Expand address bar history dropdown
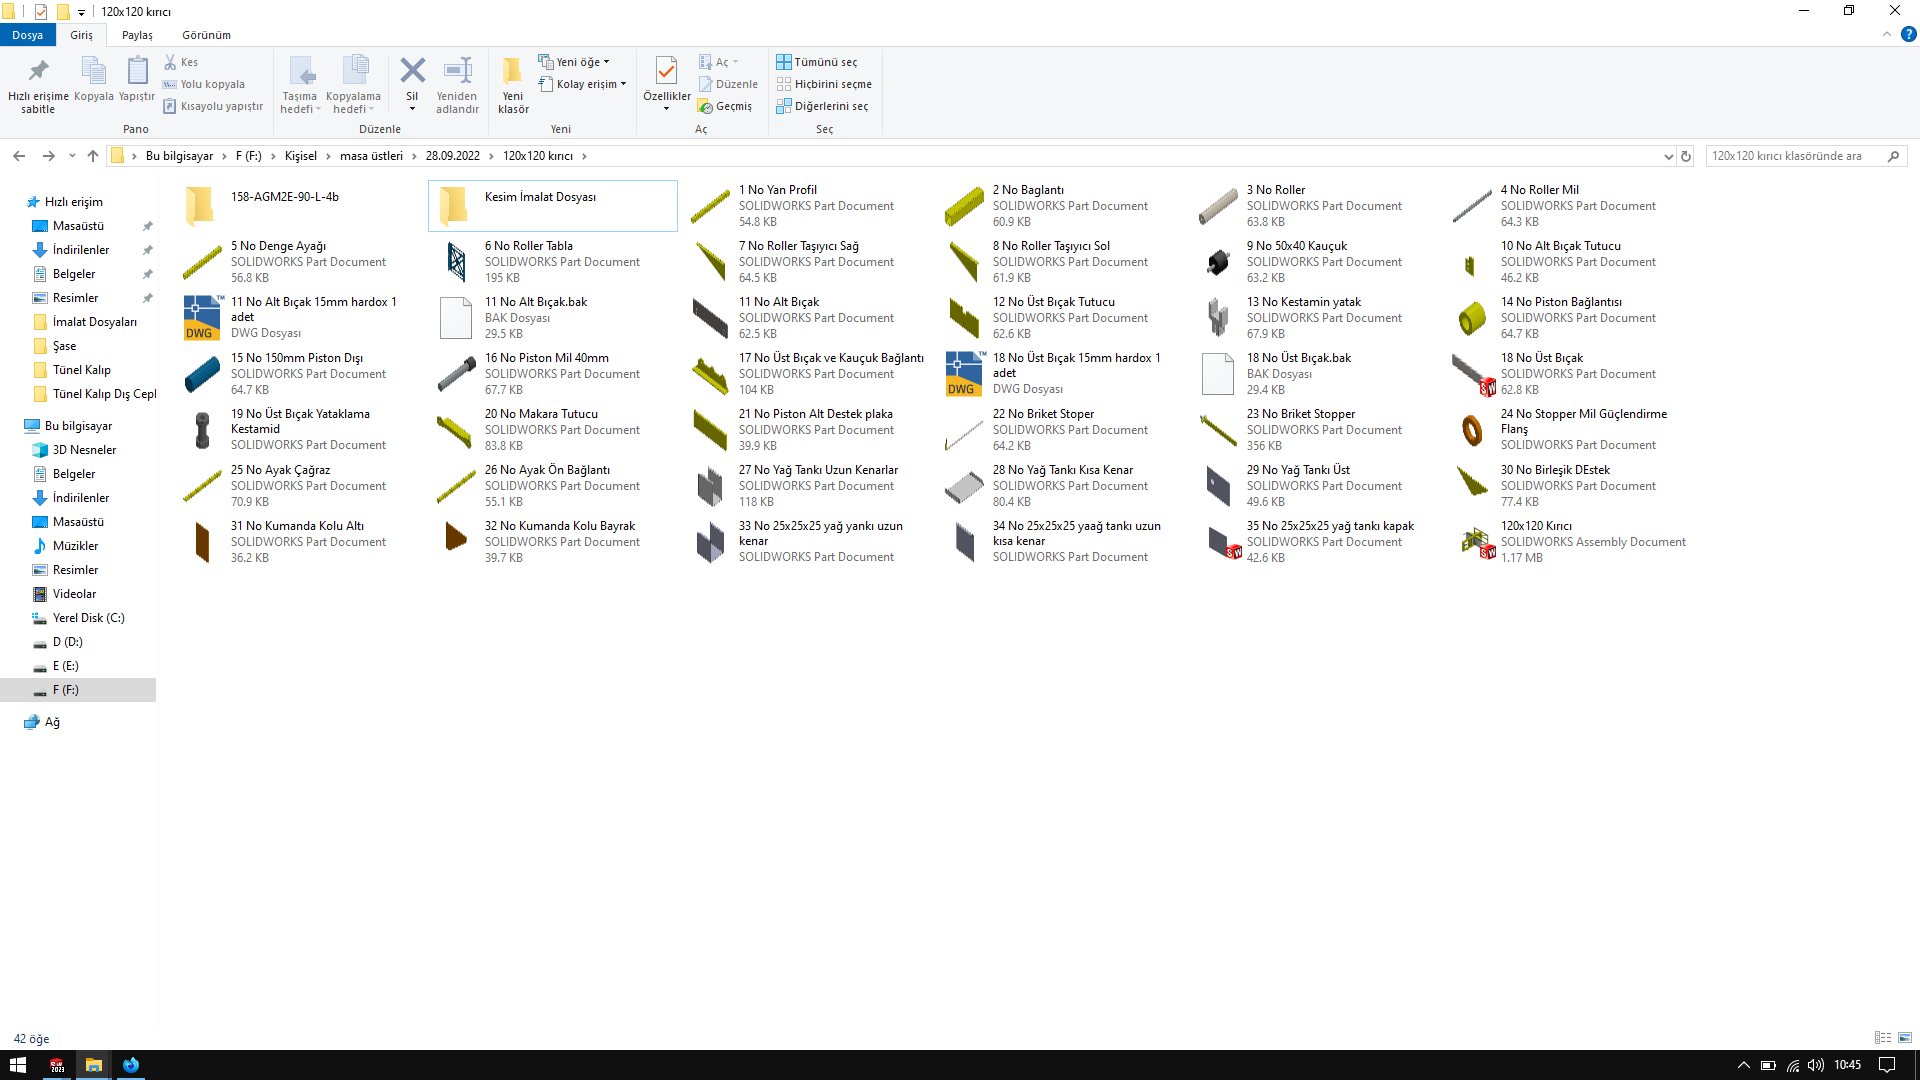The width and height of the screenshot is (1920, 1080). [1668, 156]
